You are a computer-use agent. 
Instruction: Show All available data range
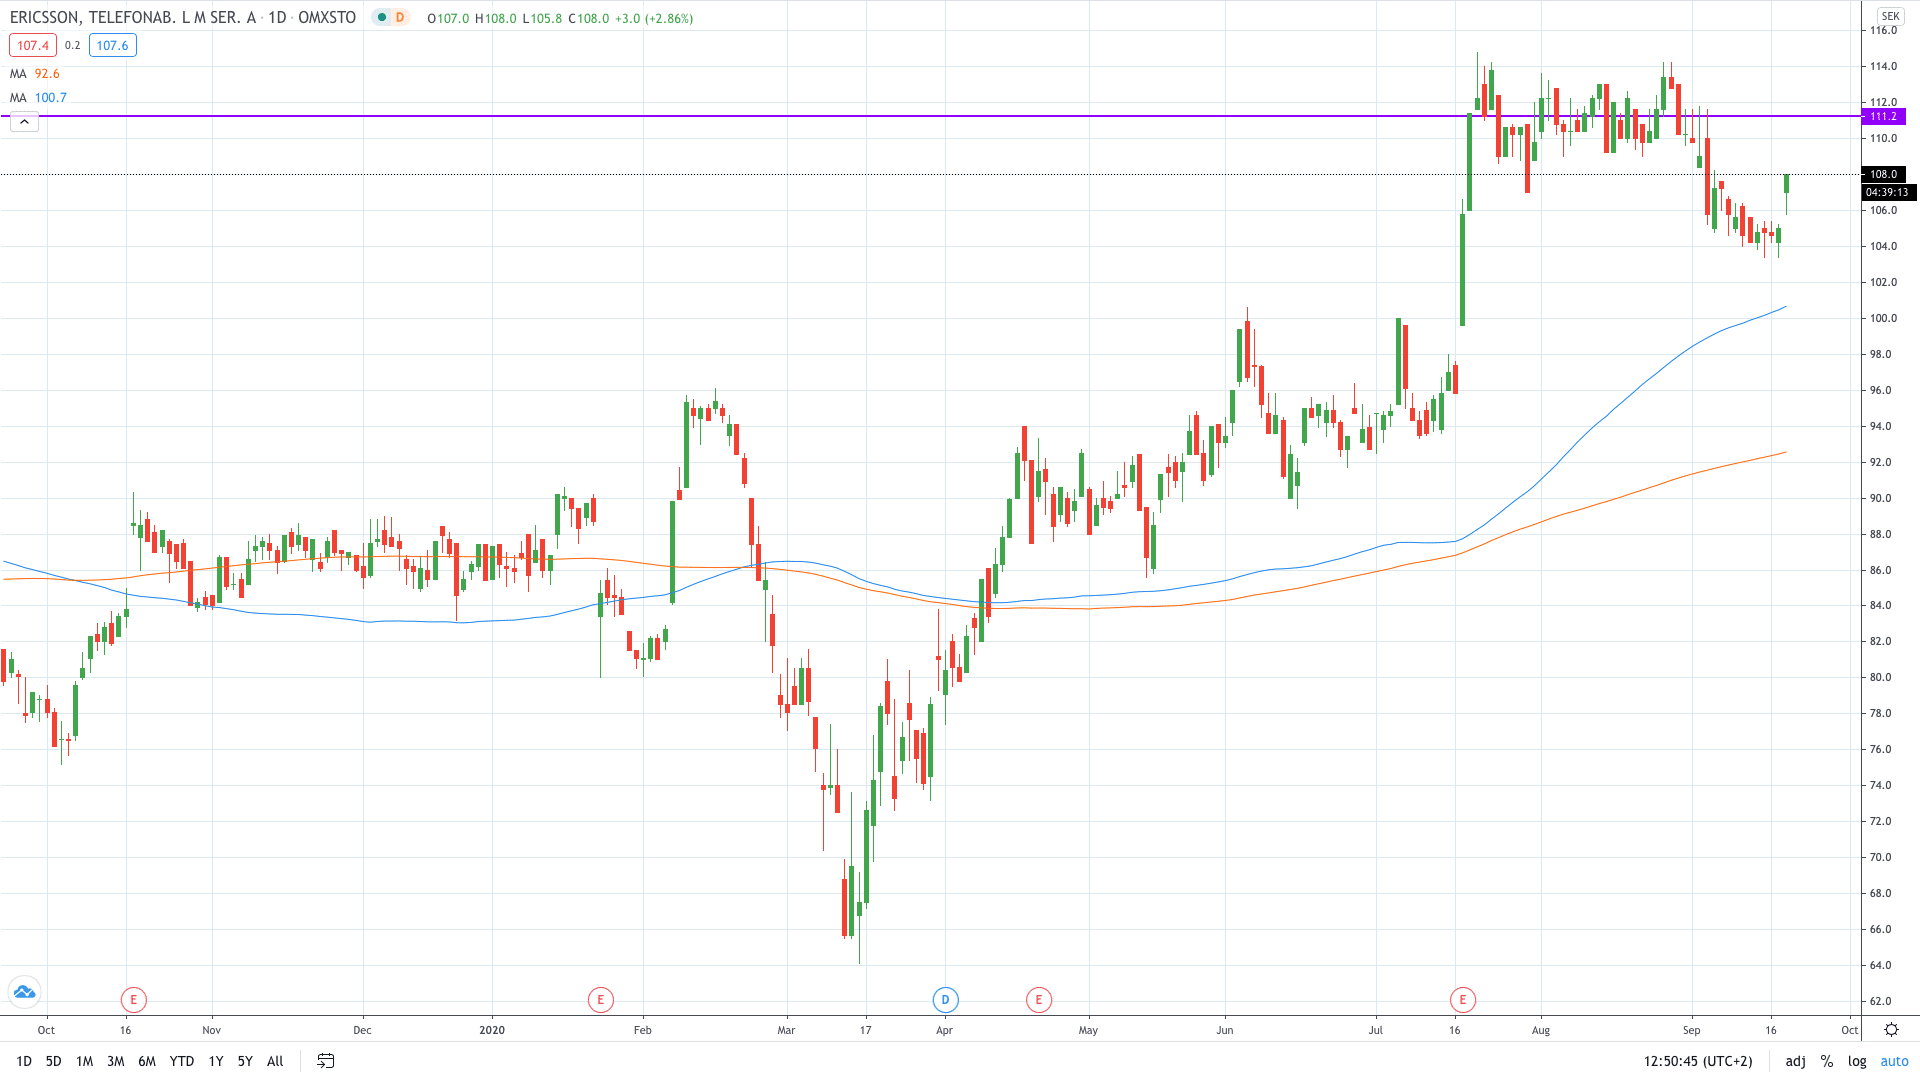coord(275,1061)
